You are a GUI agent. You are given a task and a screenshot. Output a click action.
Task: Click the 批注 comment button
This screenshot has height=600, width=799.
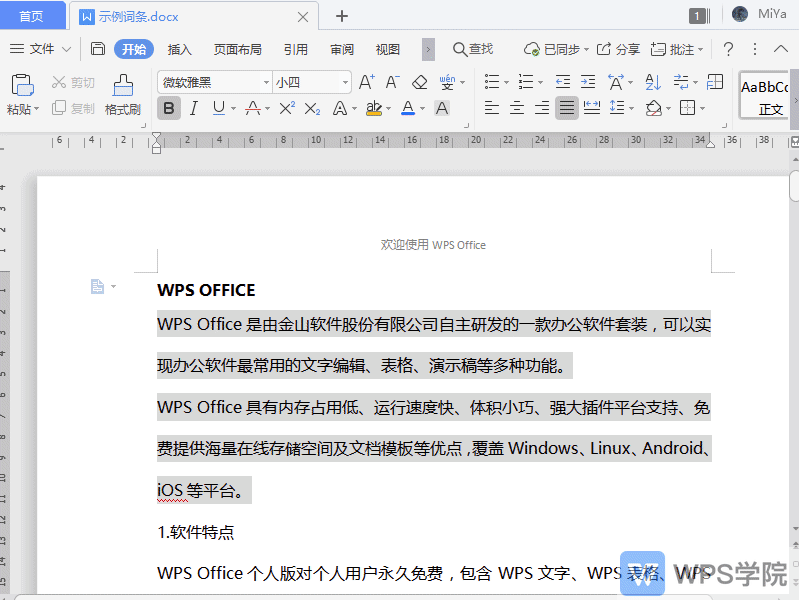[x=677, y=49]
